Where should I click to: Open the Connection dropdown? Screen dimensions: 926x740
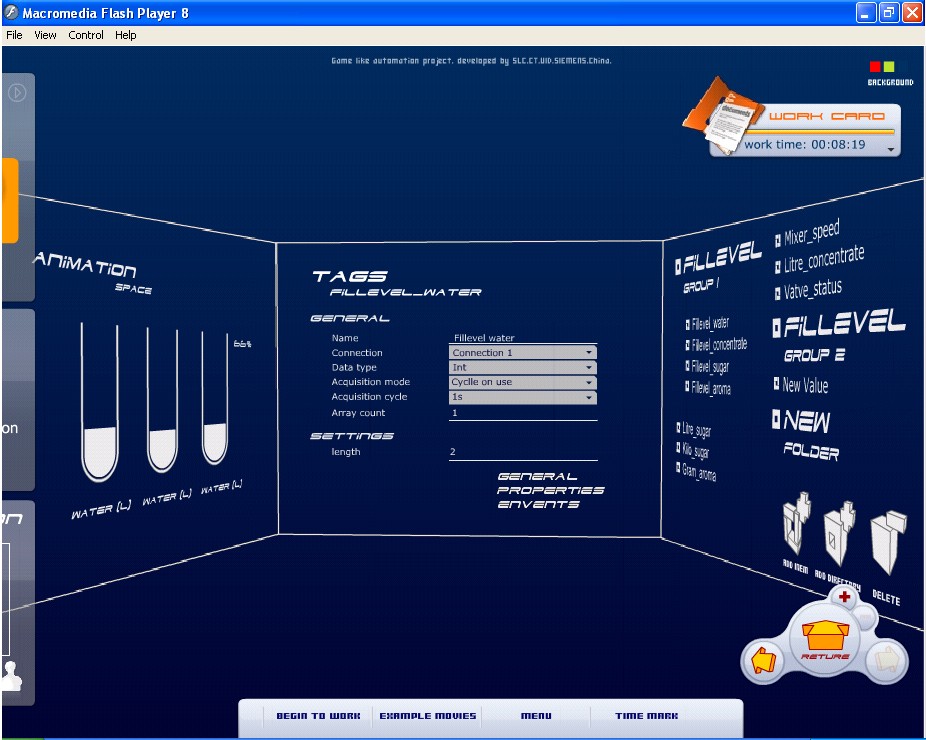(x=589, y=353)
